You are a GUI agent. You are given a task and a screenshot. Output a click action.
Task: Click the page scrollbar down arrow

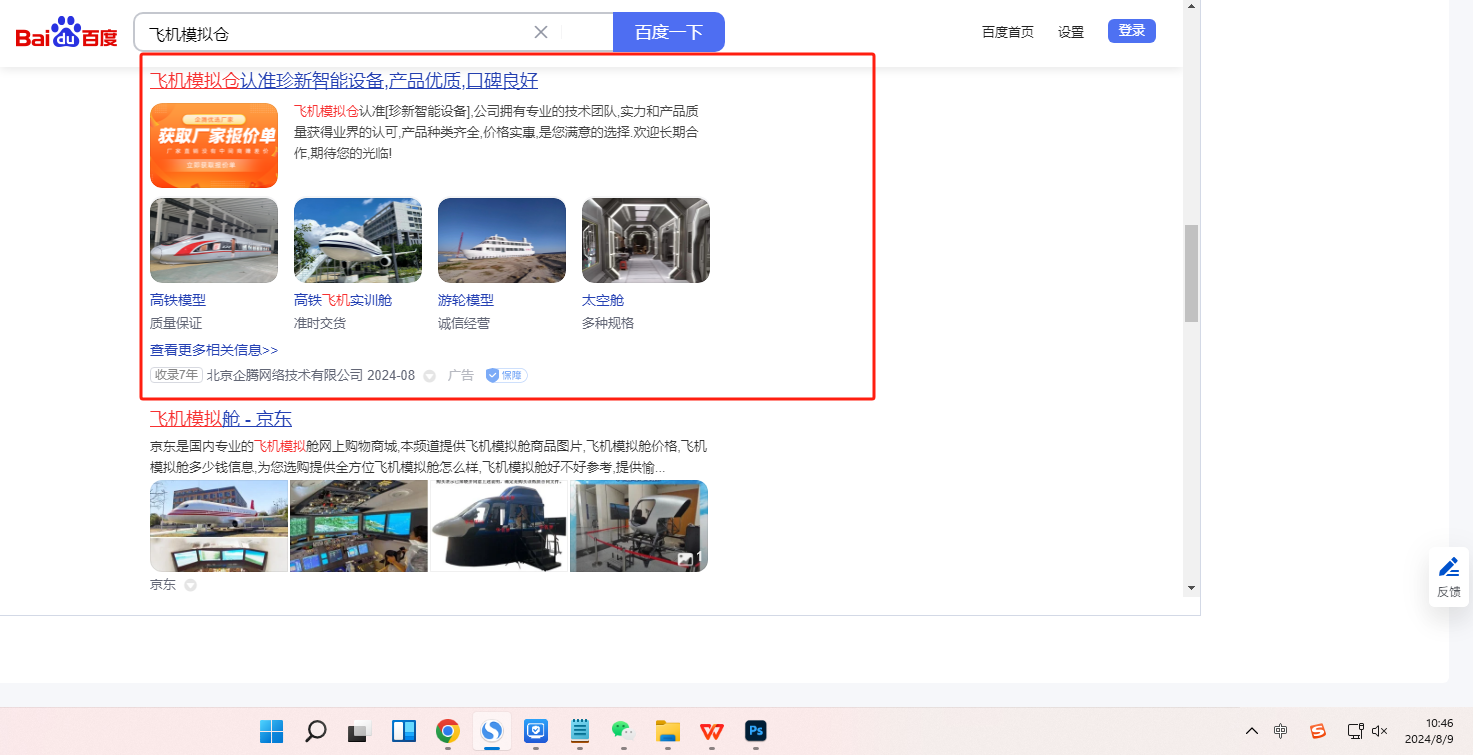tap(1191, 587)
